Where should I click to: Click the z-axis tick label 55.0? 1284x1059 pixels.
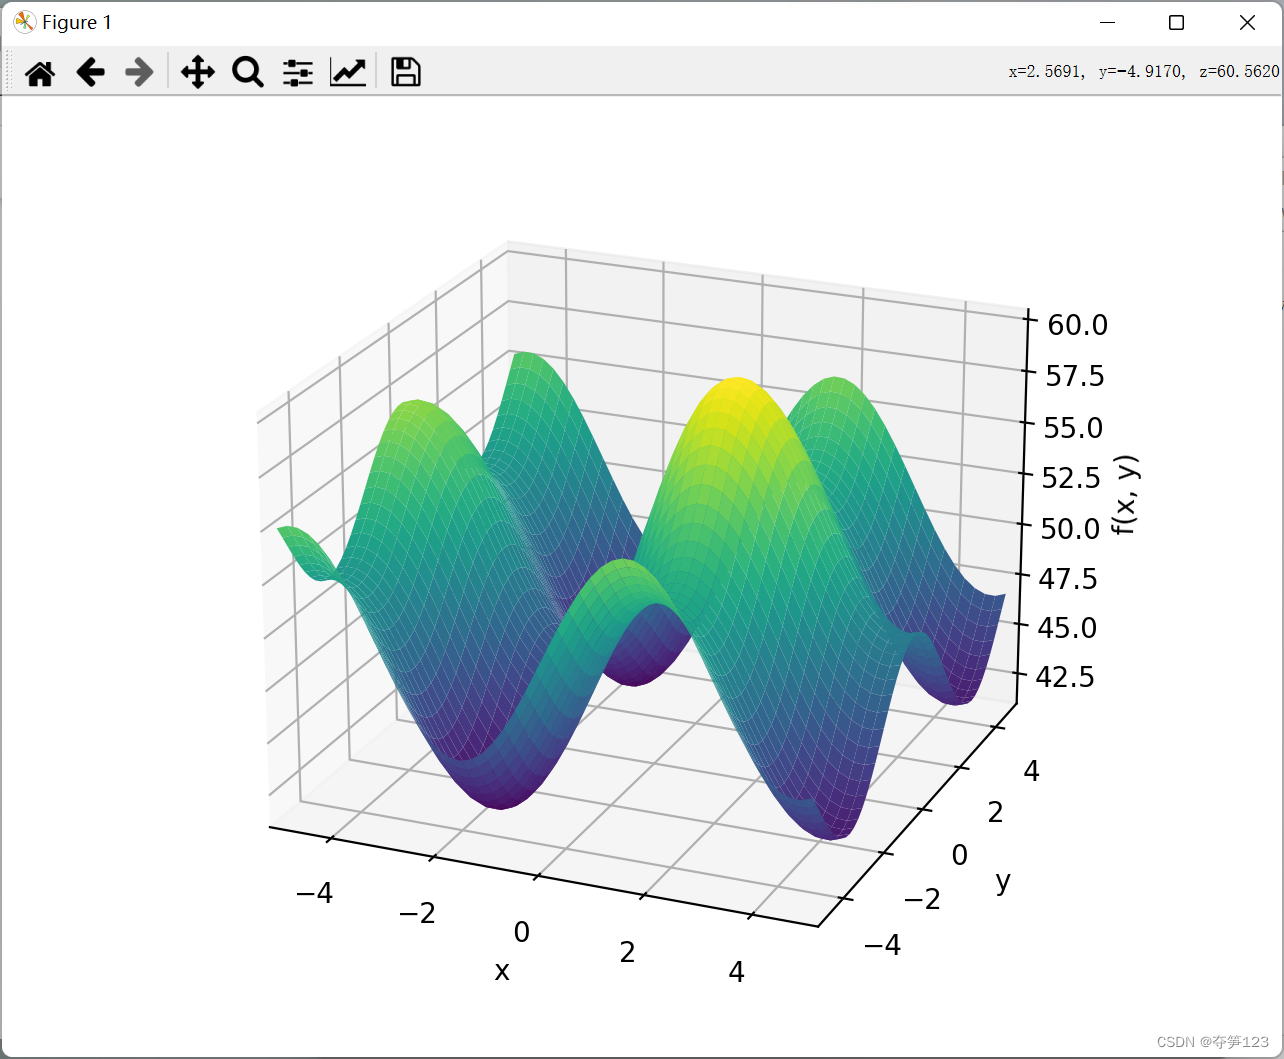[1073, 427]
